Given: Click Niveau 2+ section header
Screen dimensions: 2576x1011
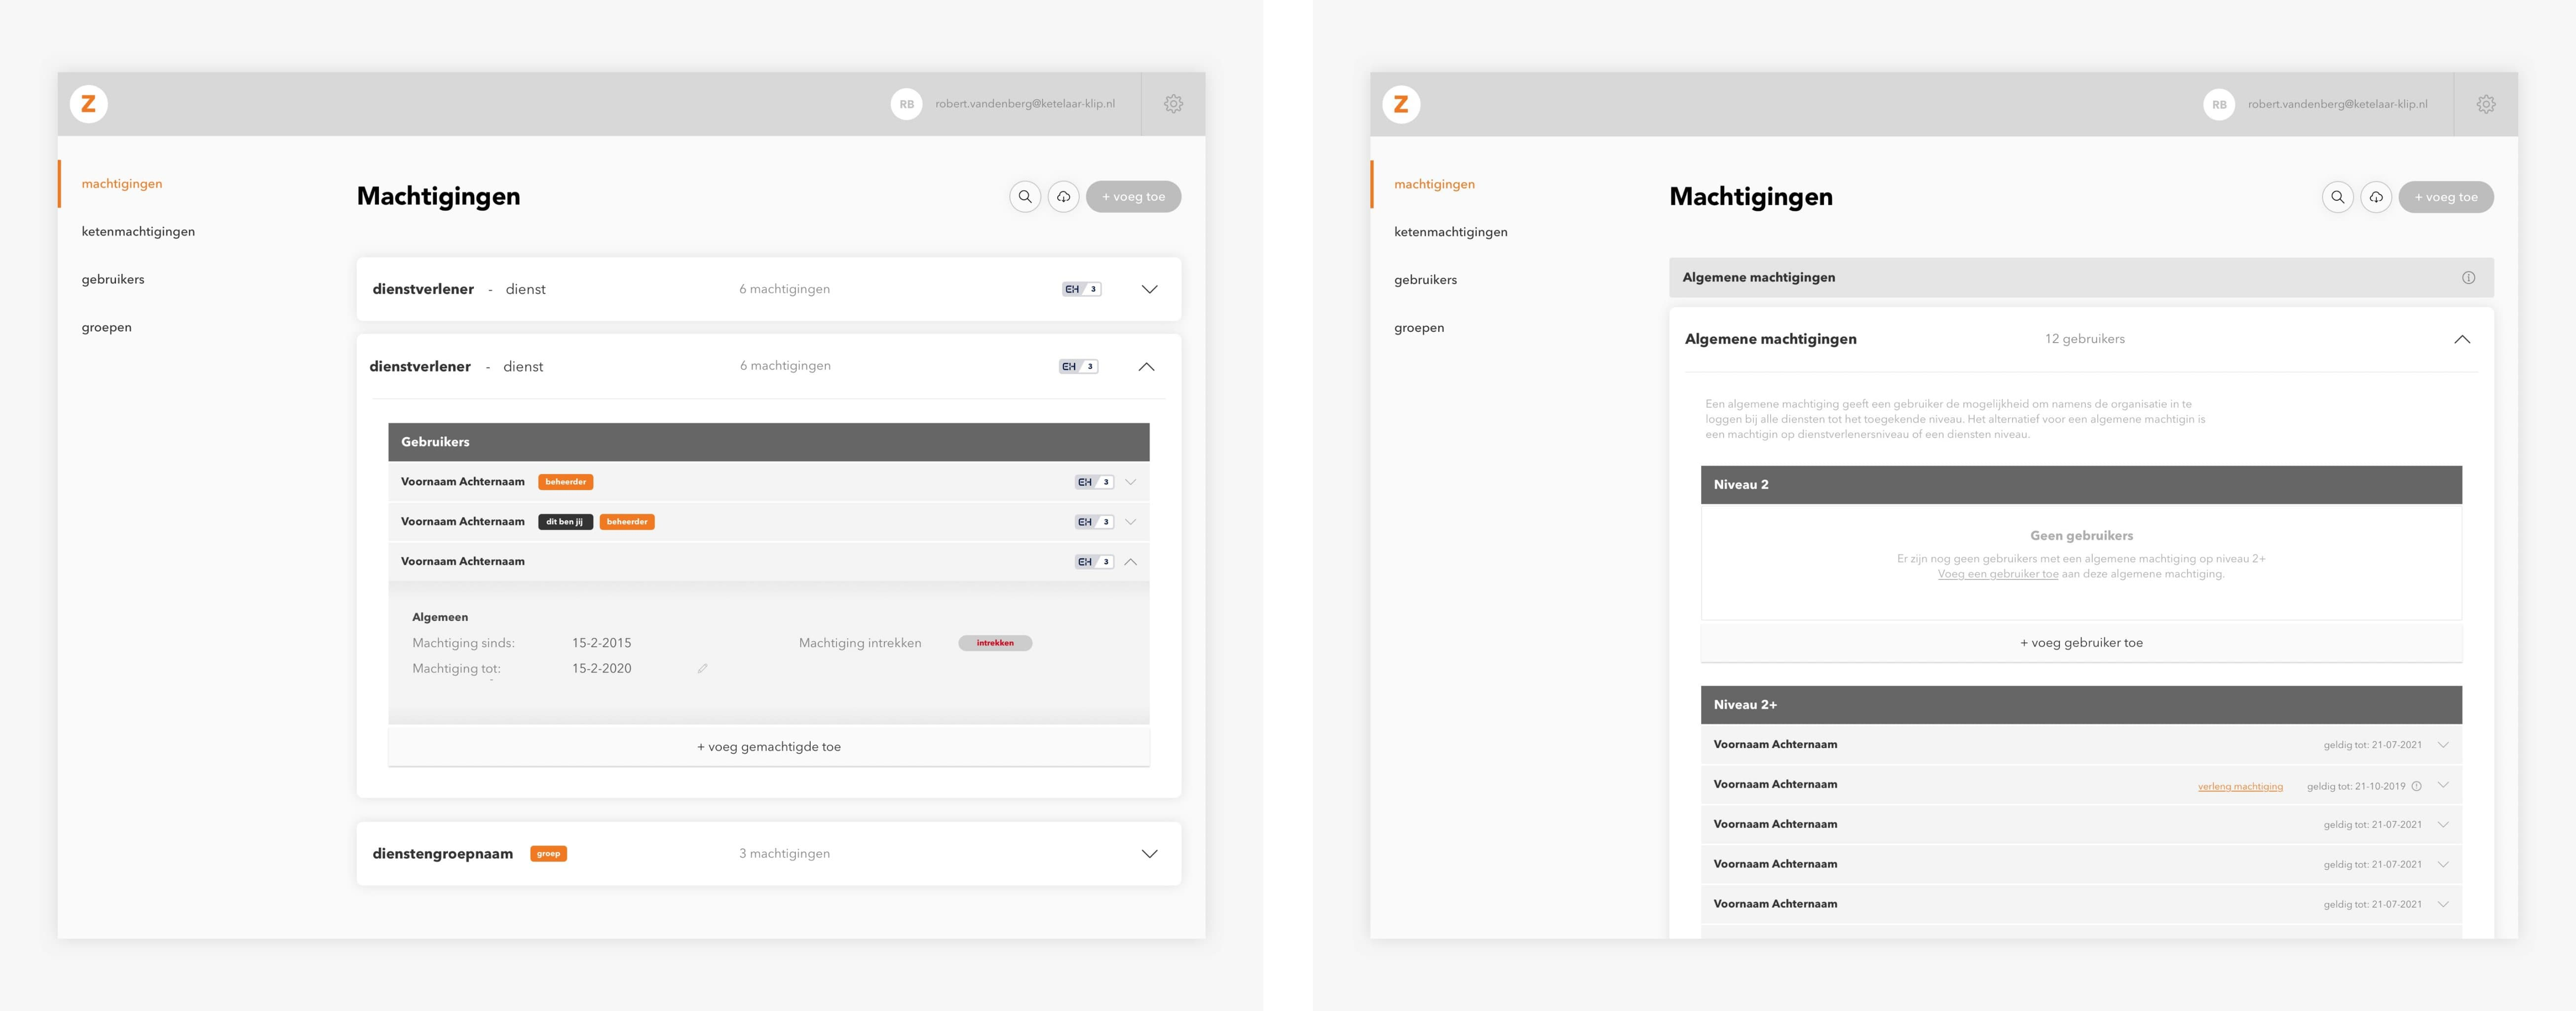Looking at the screenshot, I should click(x=2081, y=705).
